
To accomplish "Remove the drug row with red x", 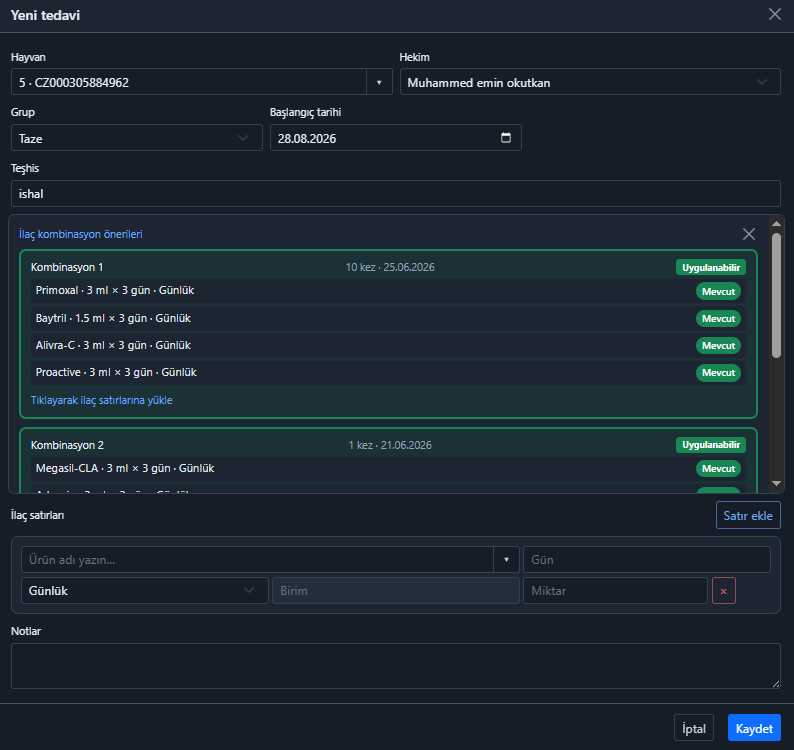I will point(724,590).
